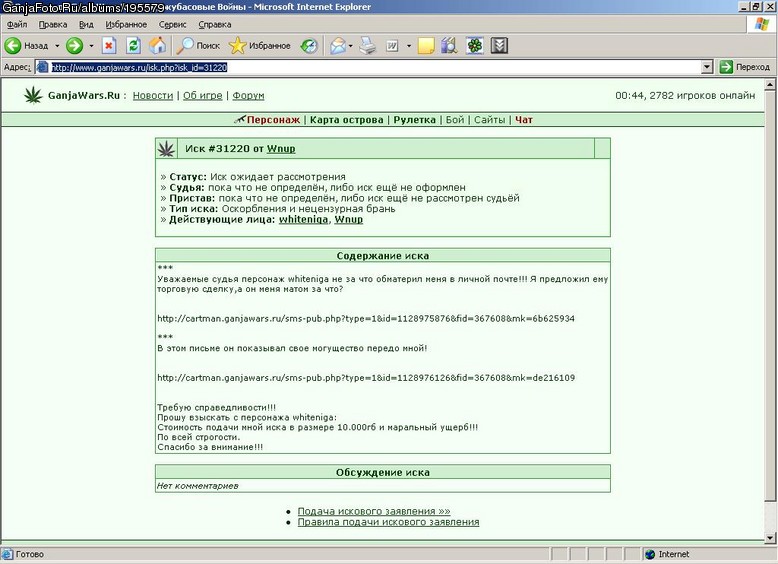This screenshot has width=778, height=564.
Task: Expand the Back button history dropdown arrow
Action: click(x=57, y=46)
